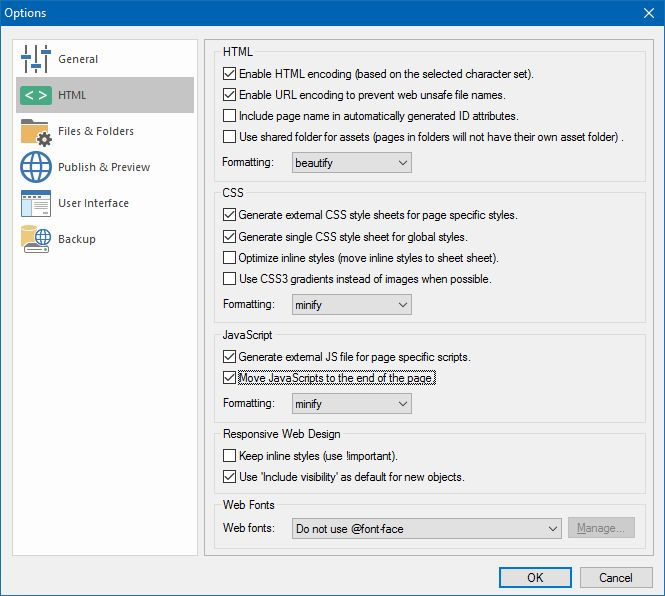Check Use shared folder for assets
This screenshot has width=665, height=596.
pyautogui.click(x=229, y=137)
